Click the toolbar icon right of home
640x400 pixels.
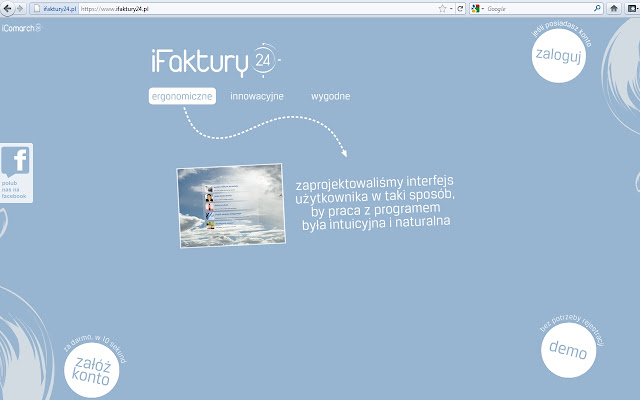pos(632,9)
